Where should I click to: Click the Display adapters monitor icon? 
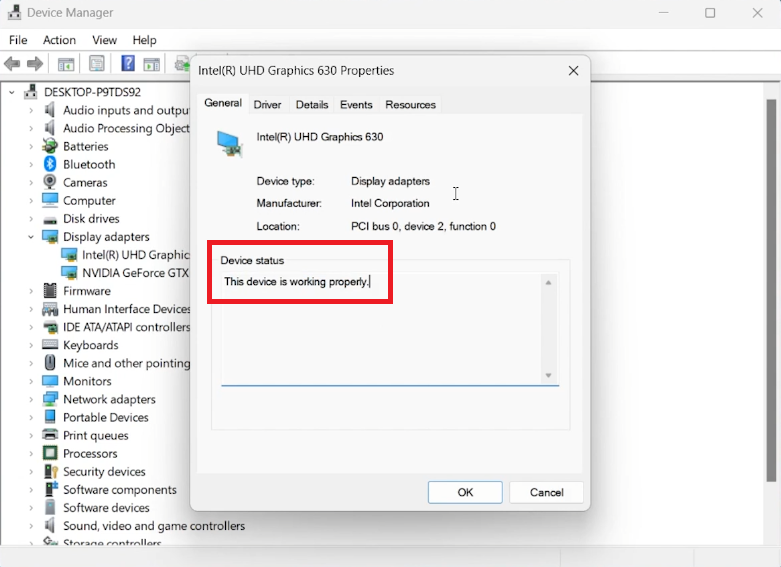click(50, 236)
